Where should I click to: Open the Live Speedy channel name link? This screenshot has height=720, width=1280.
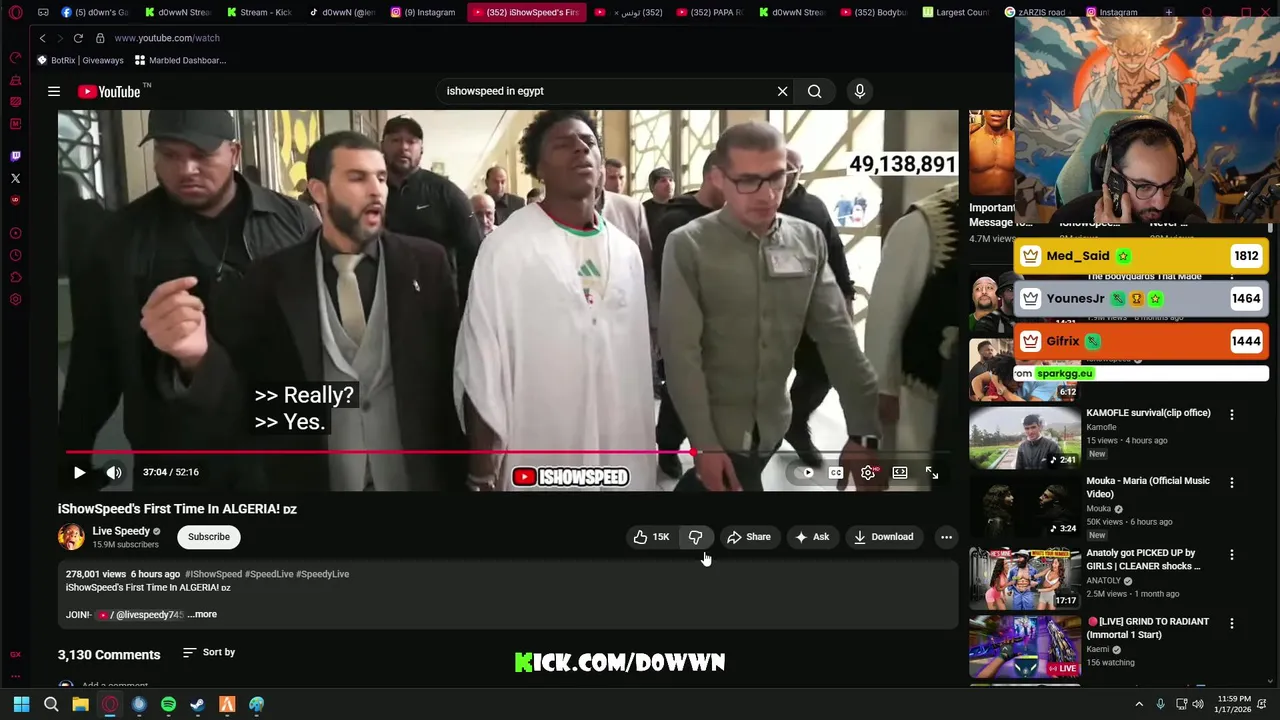(121, 531)
